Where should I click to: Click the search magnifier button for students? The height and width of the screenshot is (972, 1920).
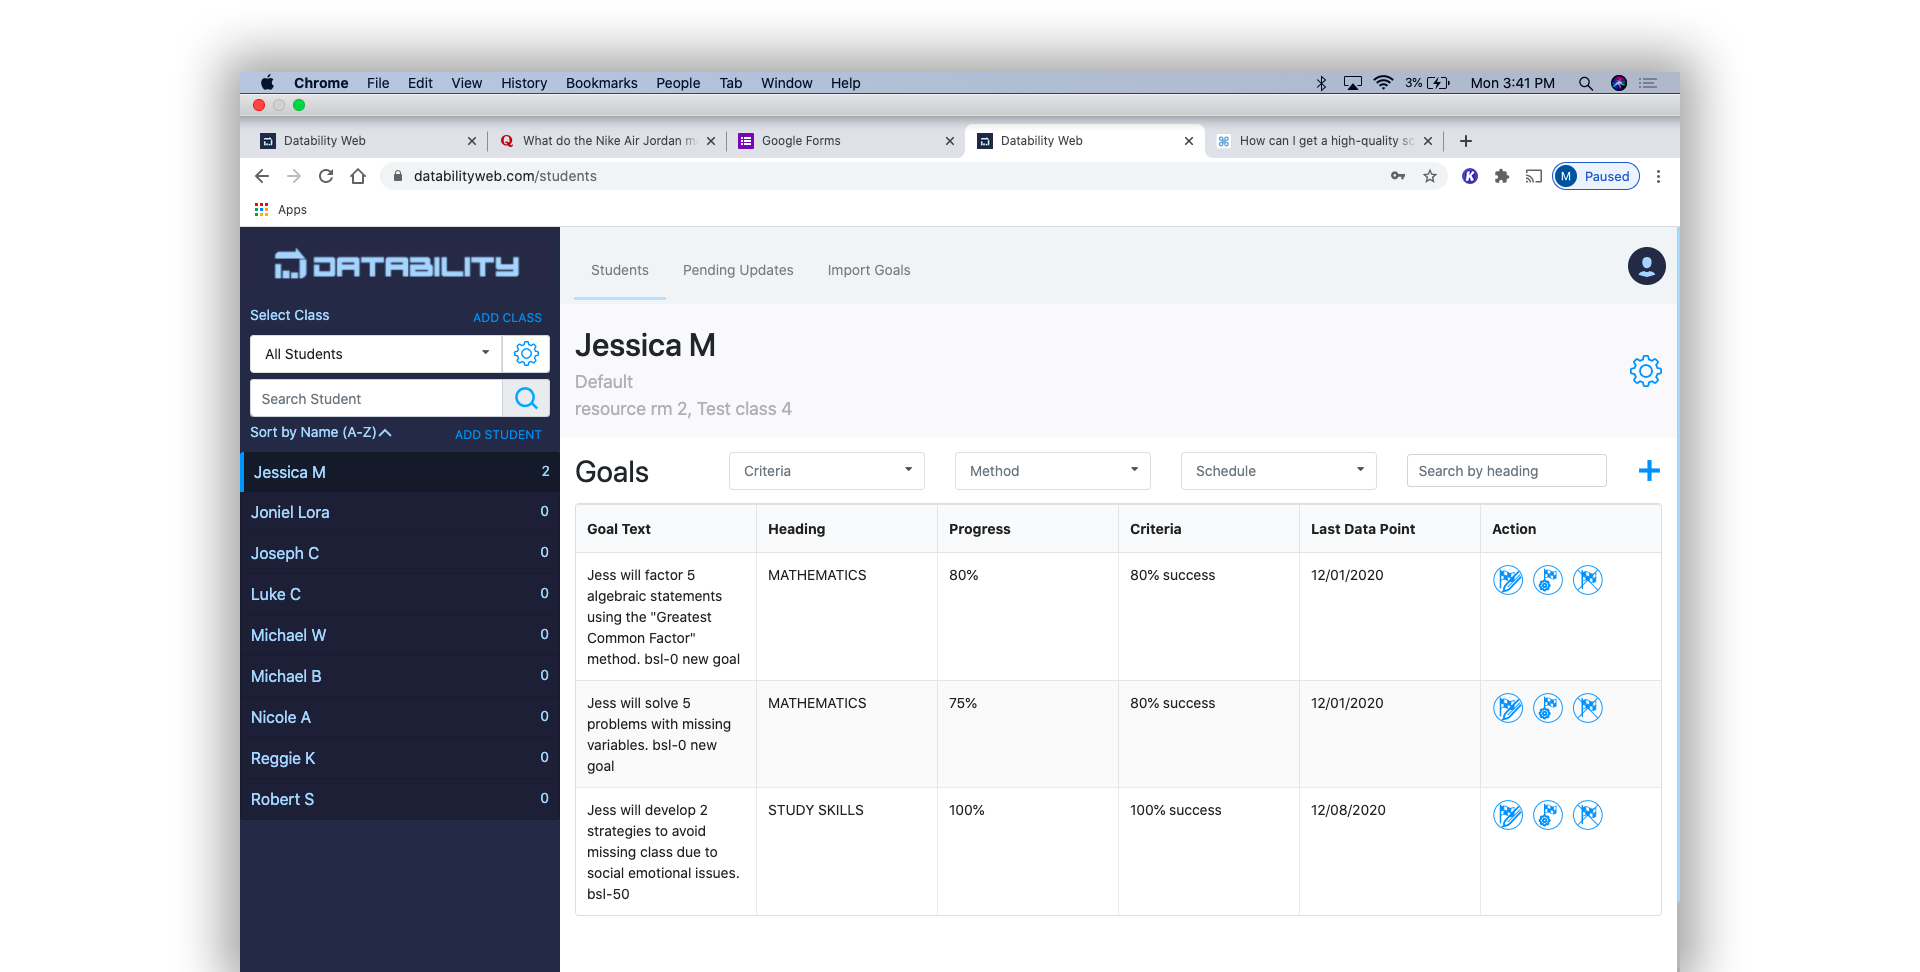coord(526,399)
